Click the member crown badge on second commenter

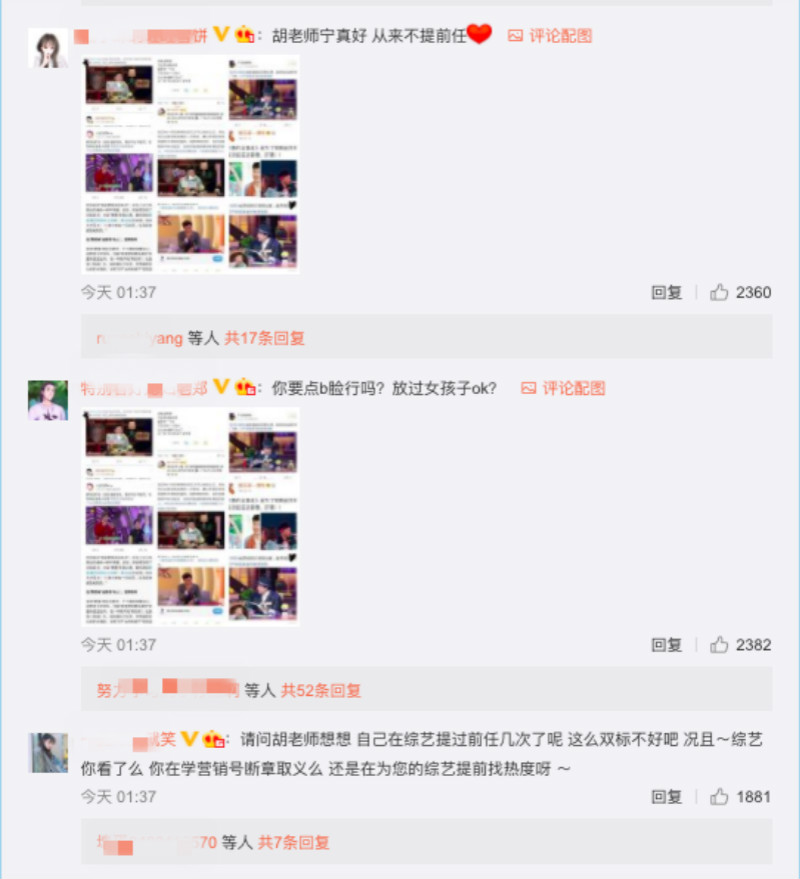click(x=246, y=387)
